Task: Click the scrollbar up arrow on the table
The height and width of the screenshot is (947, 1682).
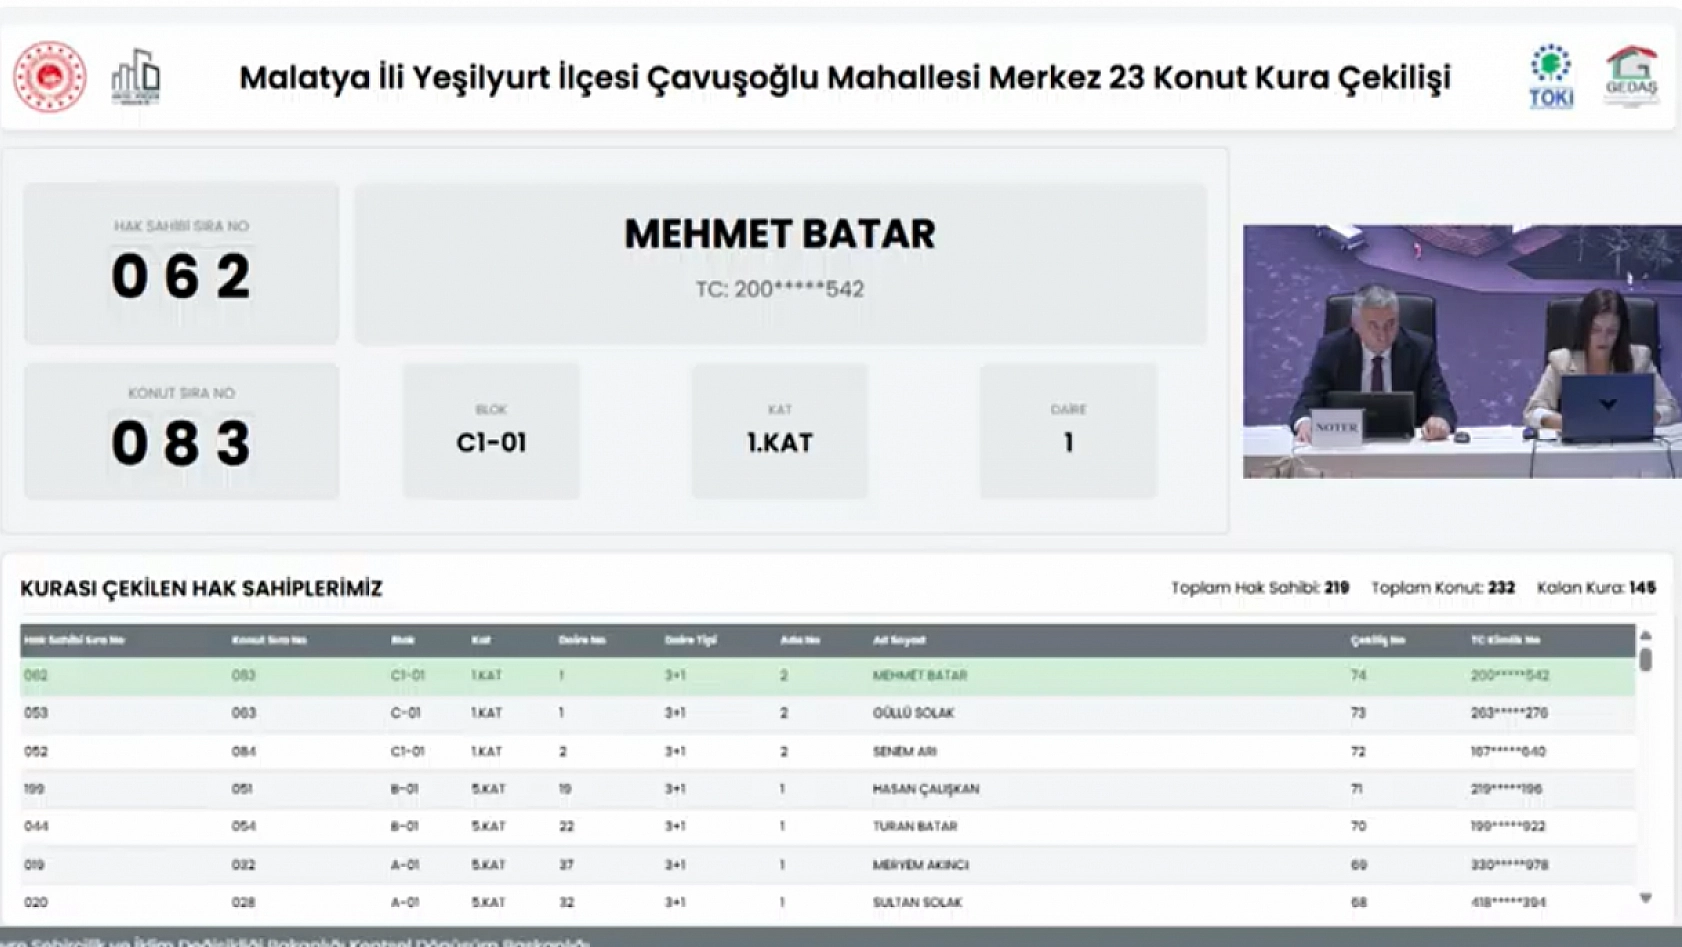Action: click(1646, 636)
